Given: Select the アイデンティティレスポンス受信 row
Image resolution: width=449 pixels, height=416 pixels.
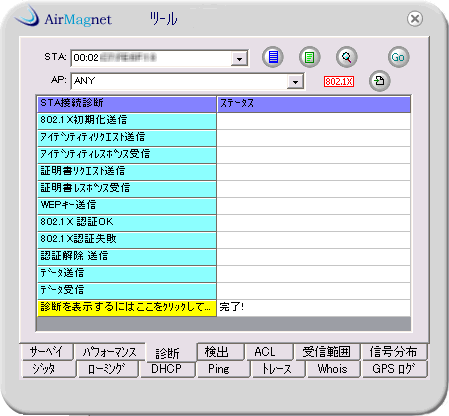Looking at the screenshot, I should click(x=127, y=155).
